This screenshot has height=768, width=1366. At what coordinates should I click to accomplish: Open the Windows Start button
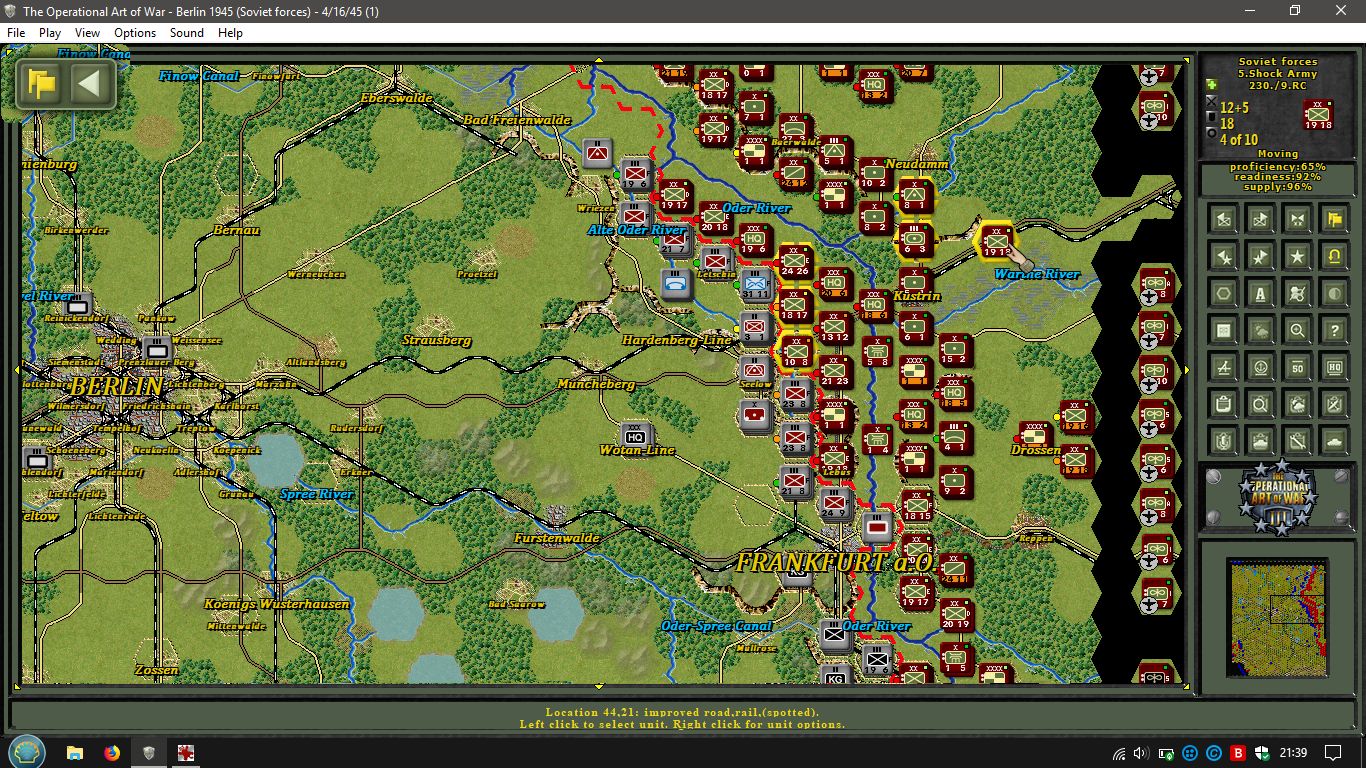(27, 752)
